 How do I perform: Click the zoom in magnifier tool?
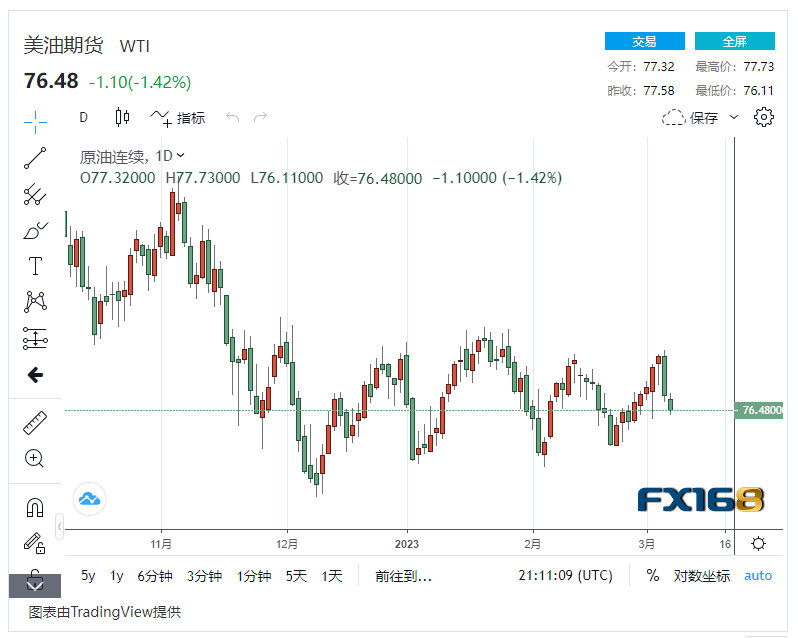point(35,459)
